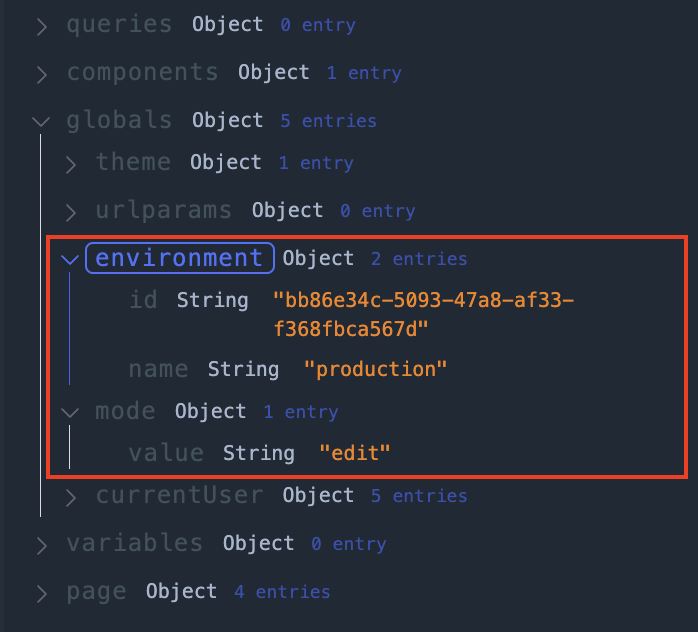Expand the currentUser object chevron

point(71,496)
